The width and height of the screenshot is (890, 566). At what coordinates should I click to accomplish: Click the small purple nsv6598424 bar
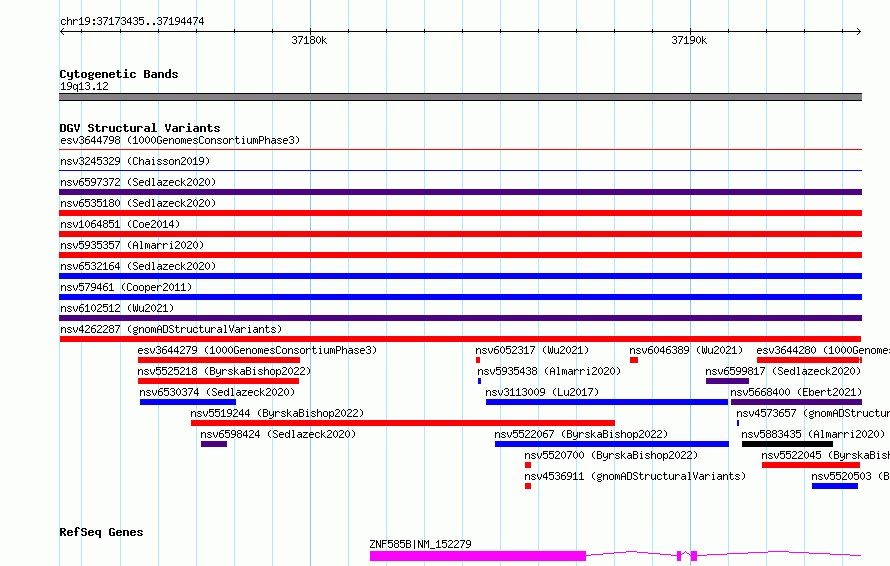pos(214,444)
